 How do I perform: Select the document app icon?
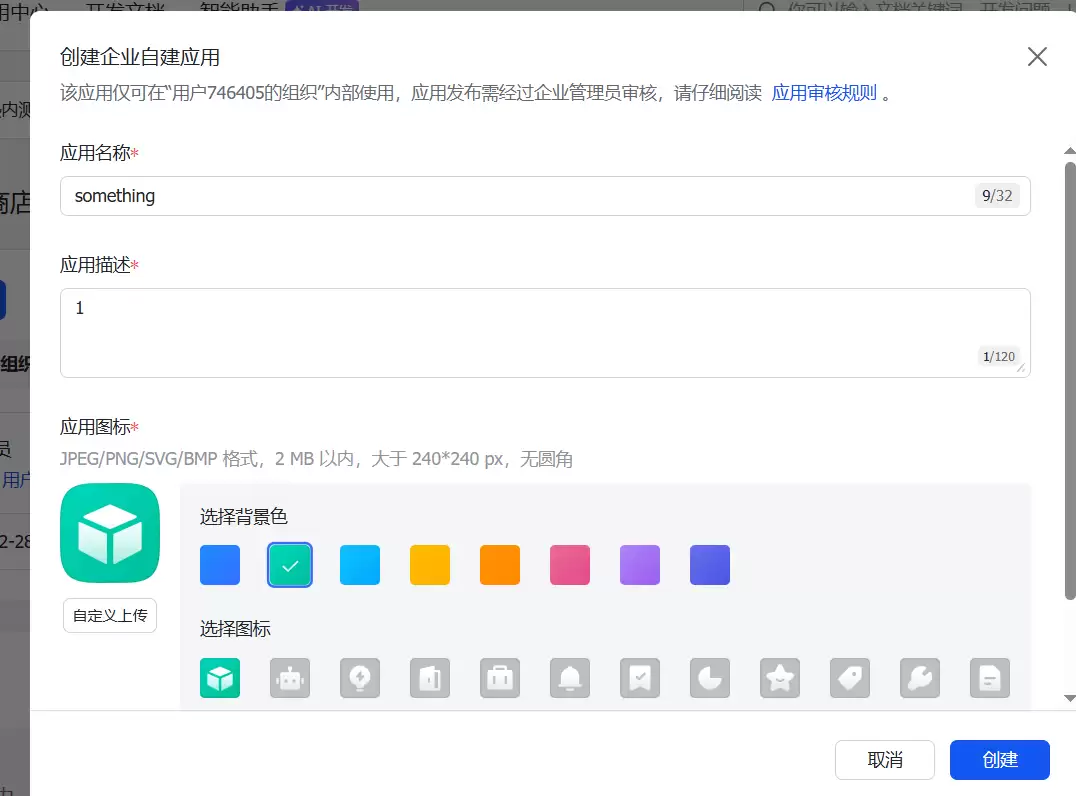[x=990, y=678]
